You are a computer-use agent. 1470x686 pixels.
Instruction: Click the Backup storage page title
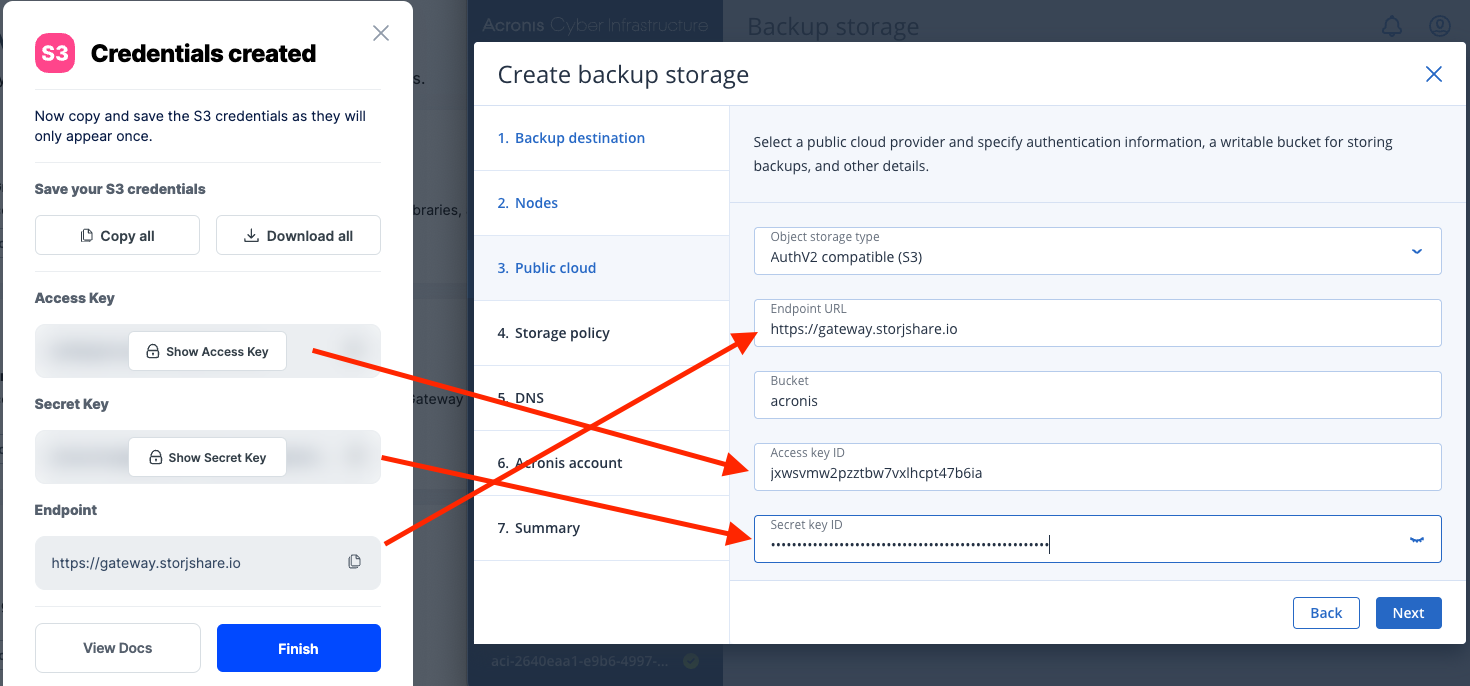(x=833, y=27)
